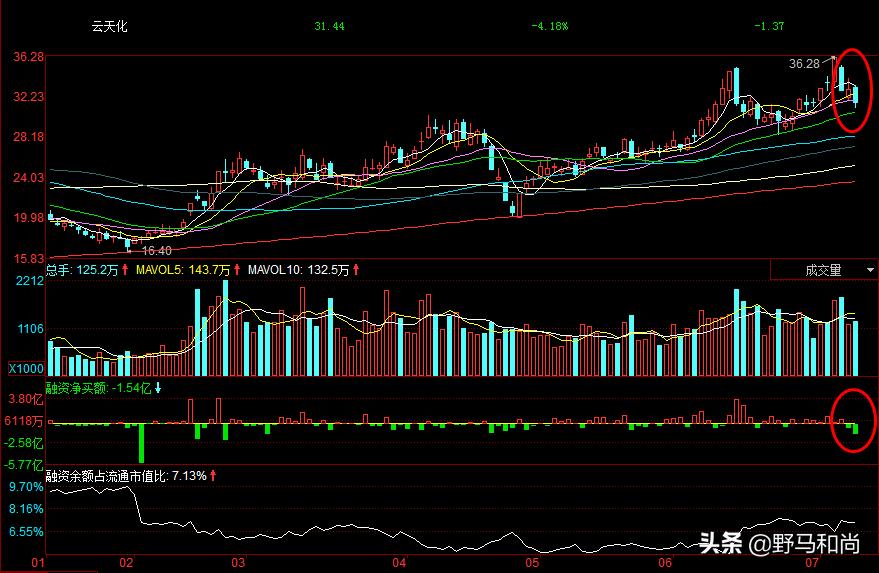Viewport: 879px width, 573px height.
Task: Click the down arrow beside 融资净买额 value
Action: point(157,388)
